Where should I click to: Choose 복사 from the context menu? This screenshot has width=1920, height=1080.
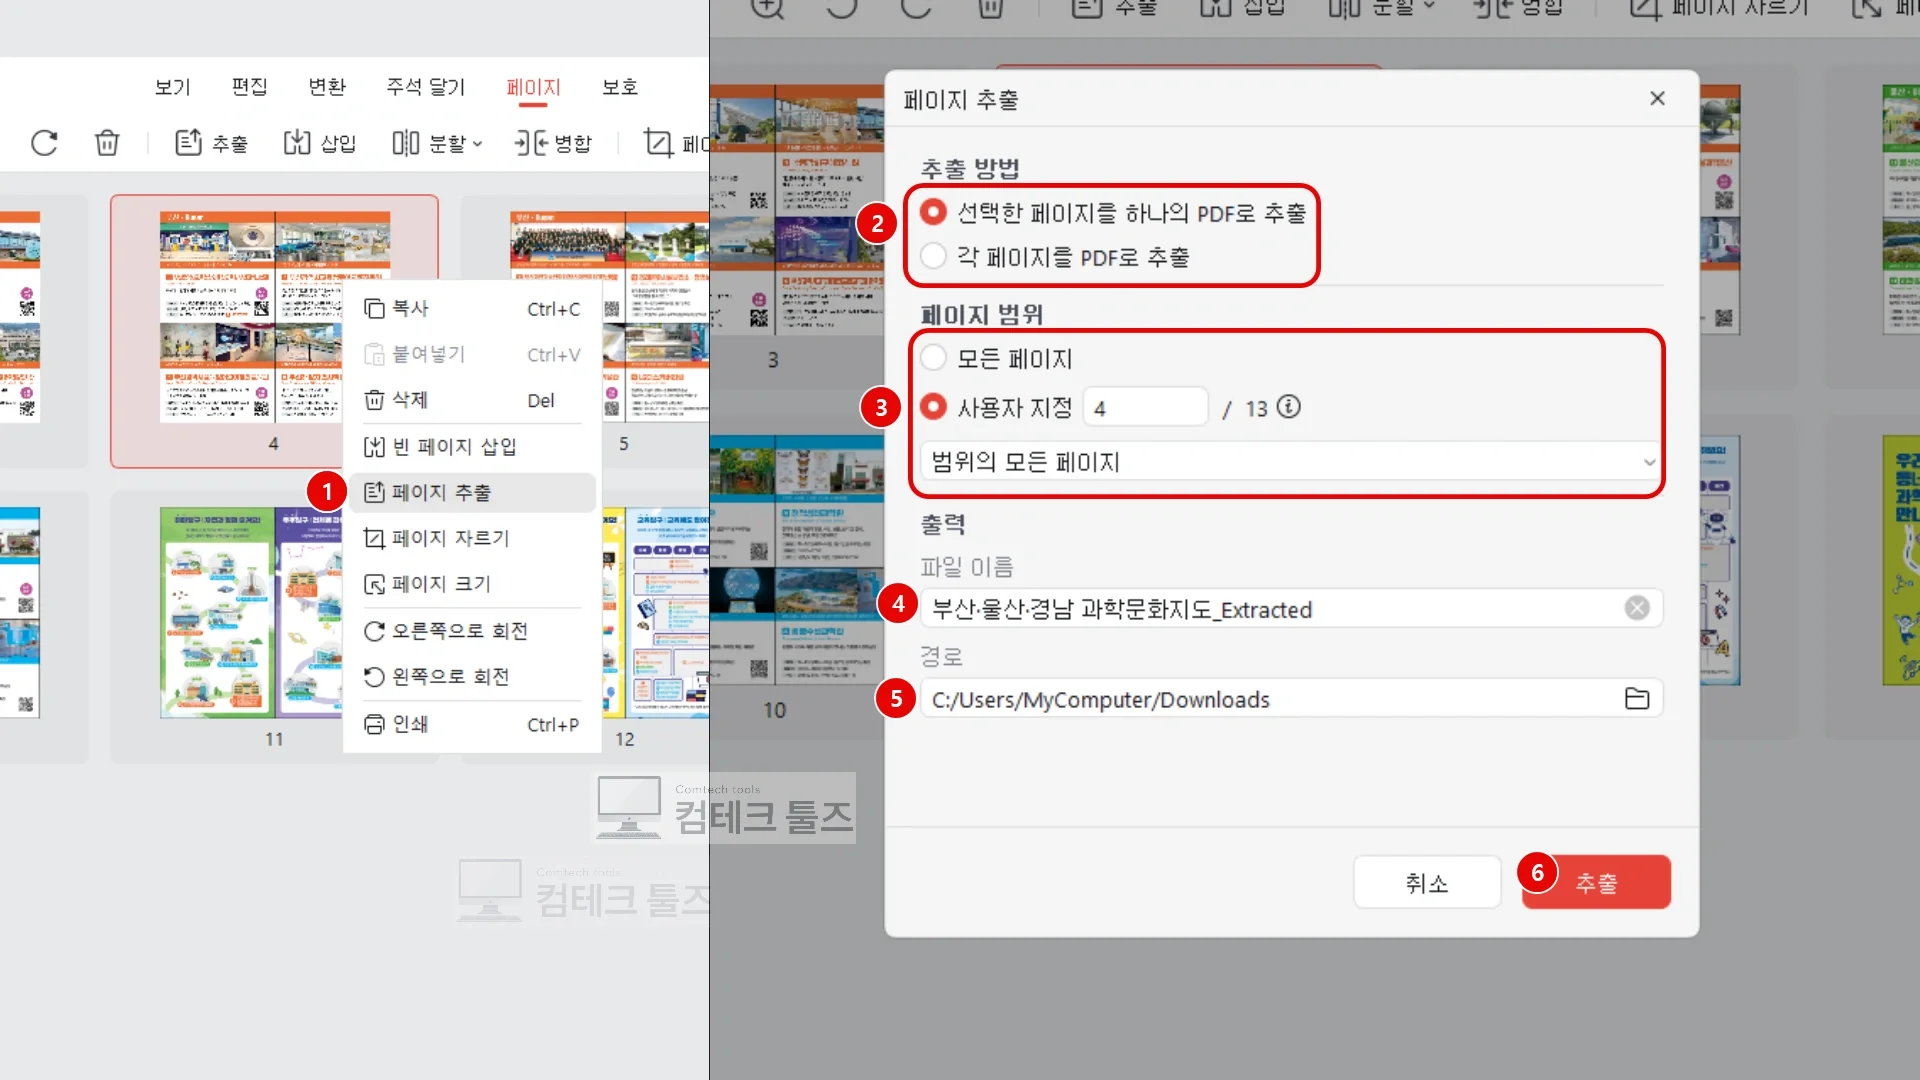coord(472,309)
